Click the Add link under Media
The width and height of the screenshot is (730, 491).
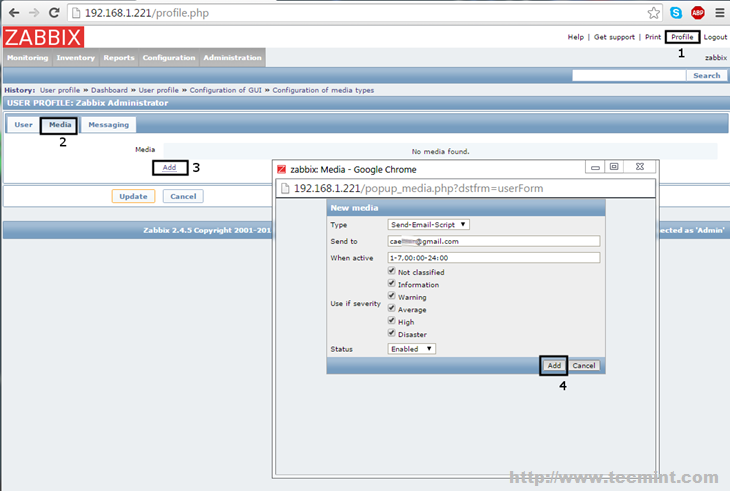pos(169,168)
